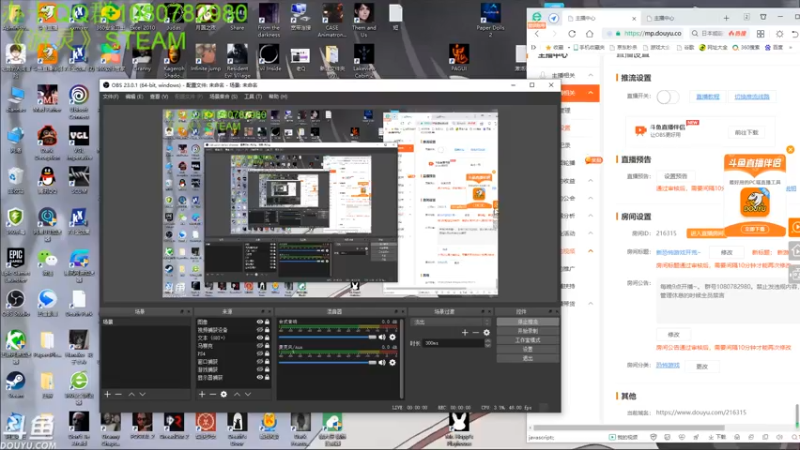Adjust 麦克风/Aux volume slider
The width and height of the screenshot is (800, 450).
[328, 362]
